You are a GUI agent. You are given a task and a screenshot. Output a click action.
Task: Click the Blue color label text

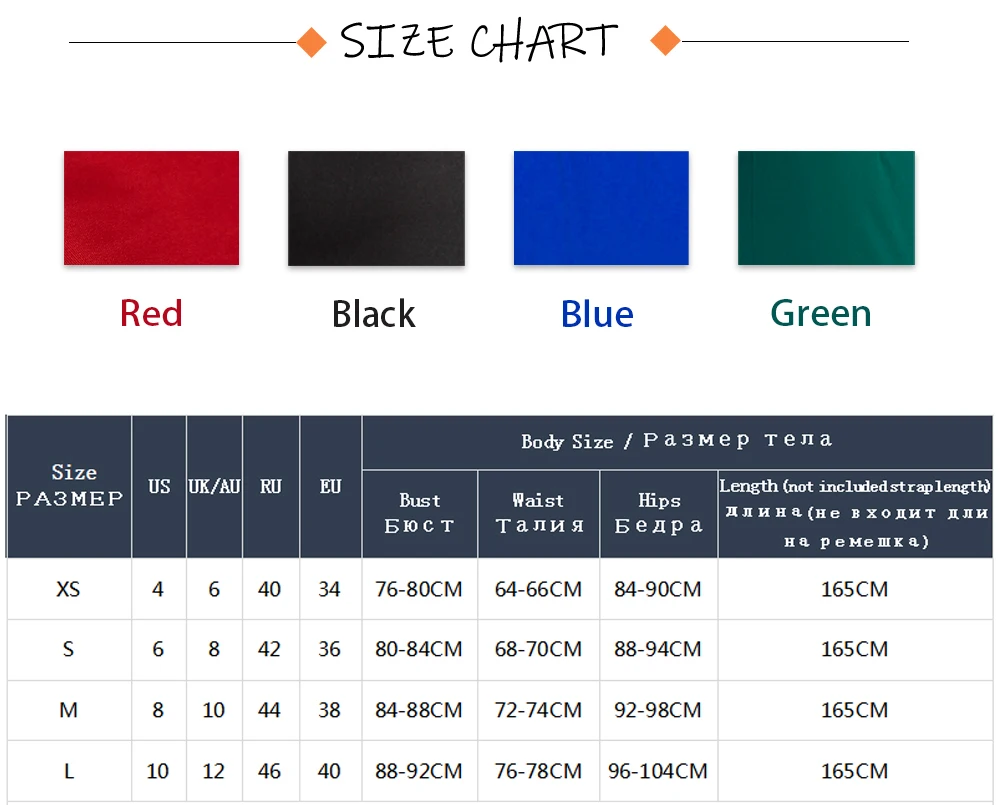pos(598,314)
